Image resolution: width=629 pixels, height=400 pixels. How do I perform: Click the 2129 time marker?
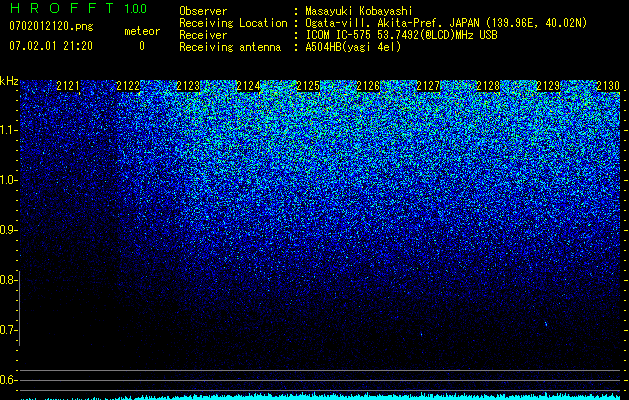[548, 86]
